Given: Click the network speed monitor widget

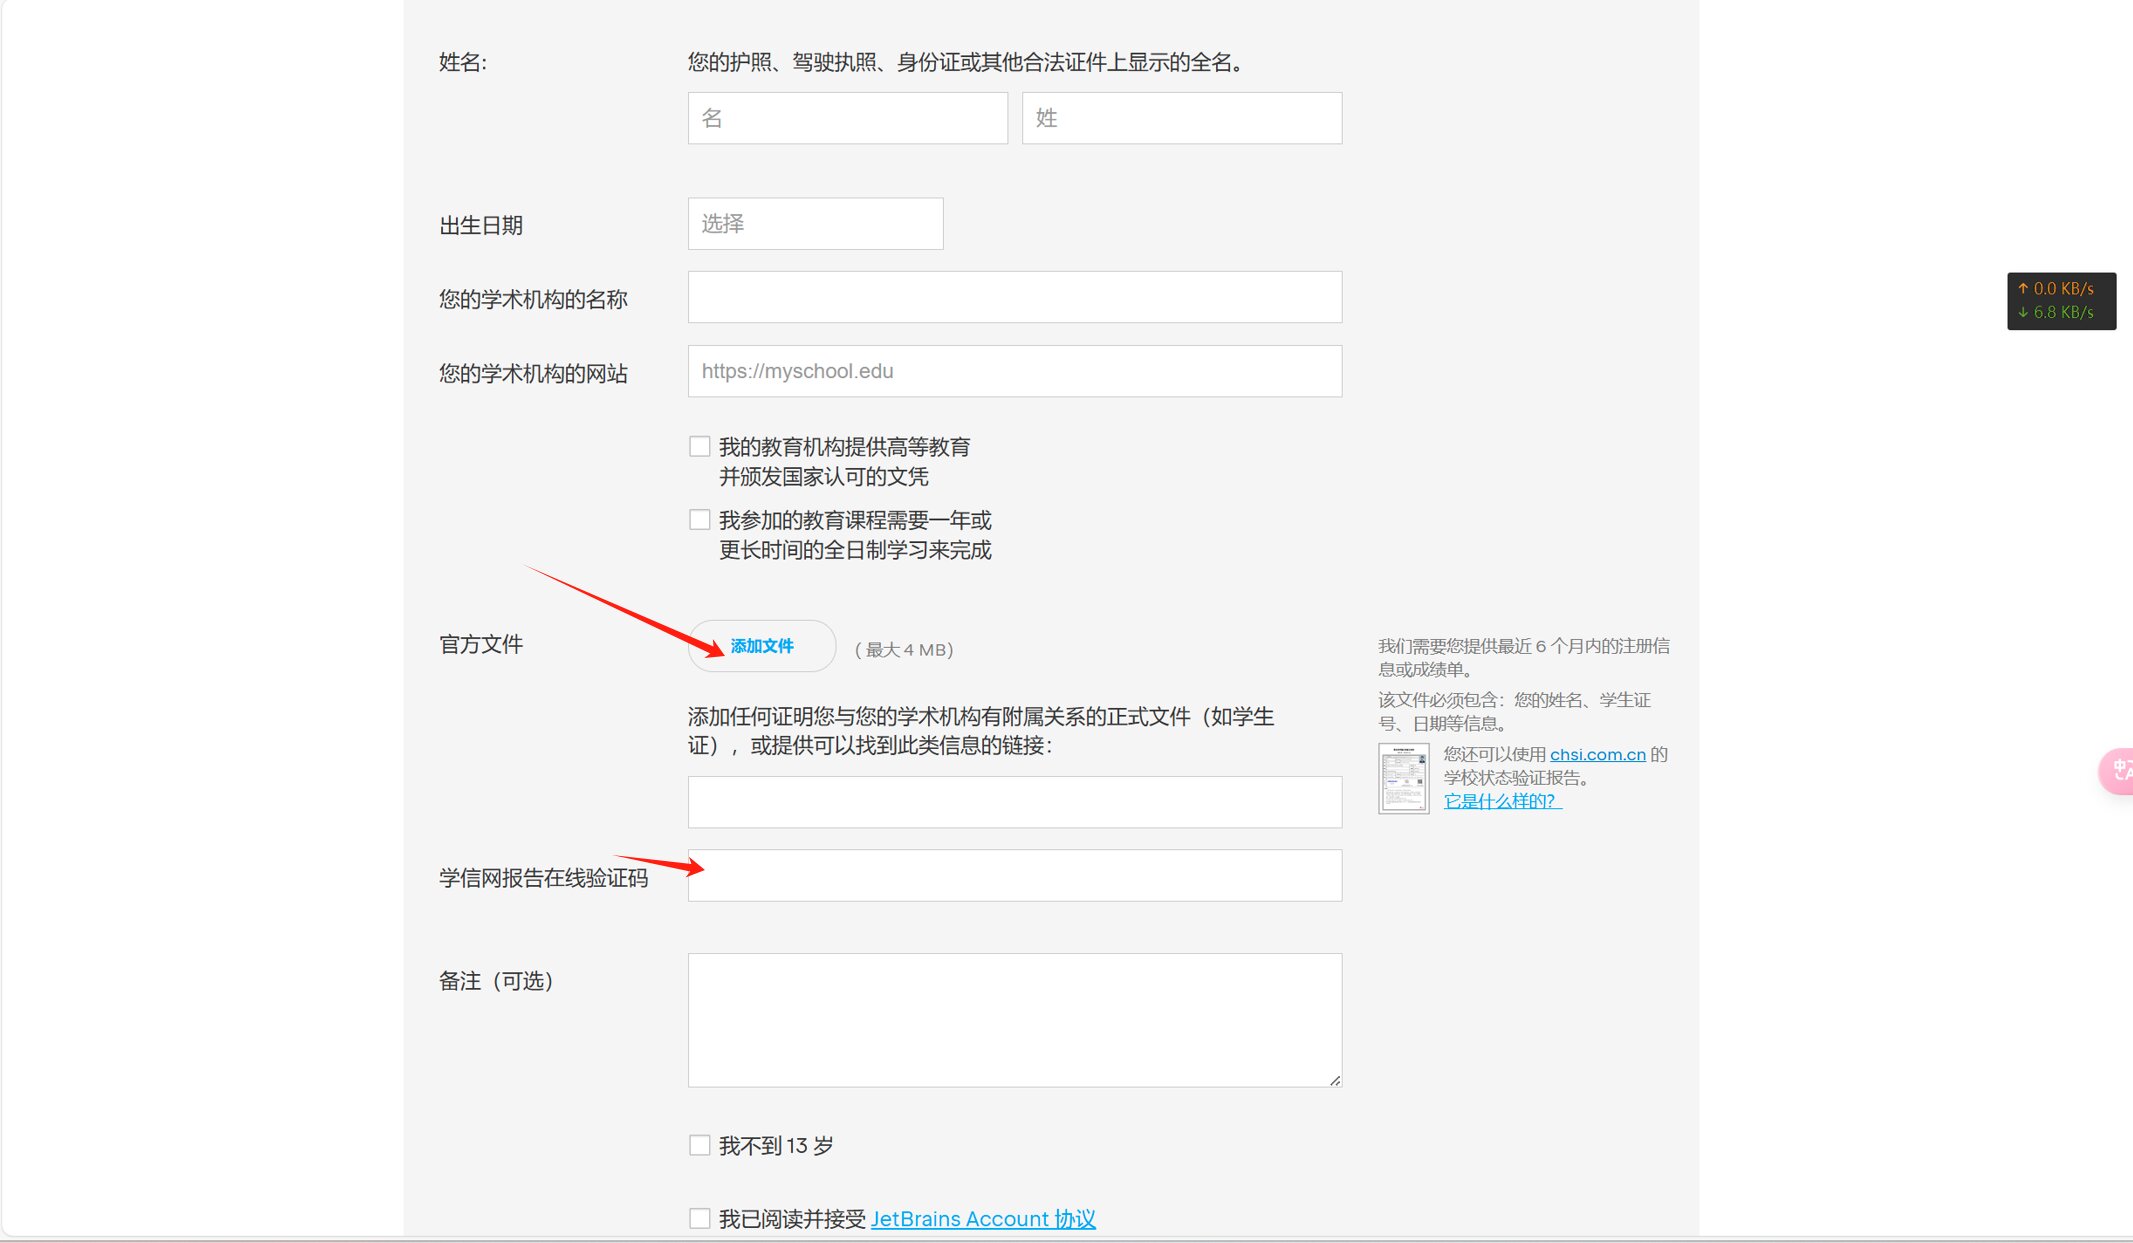Looking at the screenshot, I should click(2060, 301).
